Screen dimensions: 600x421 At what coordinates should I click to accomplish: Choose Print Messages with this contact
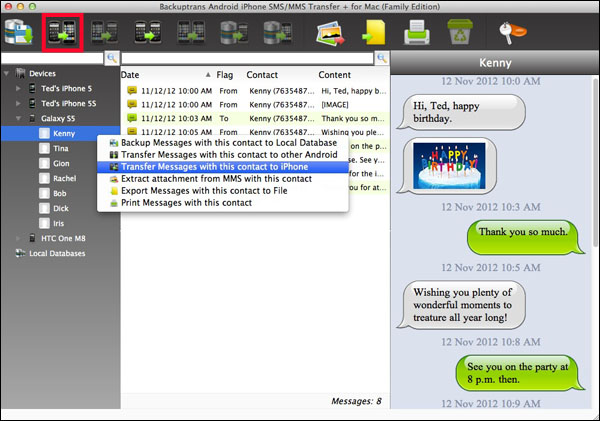(x=186, y=202)
